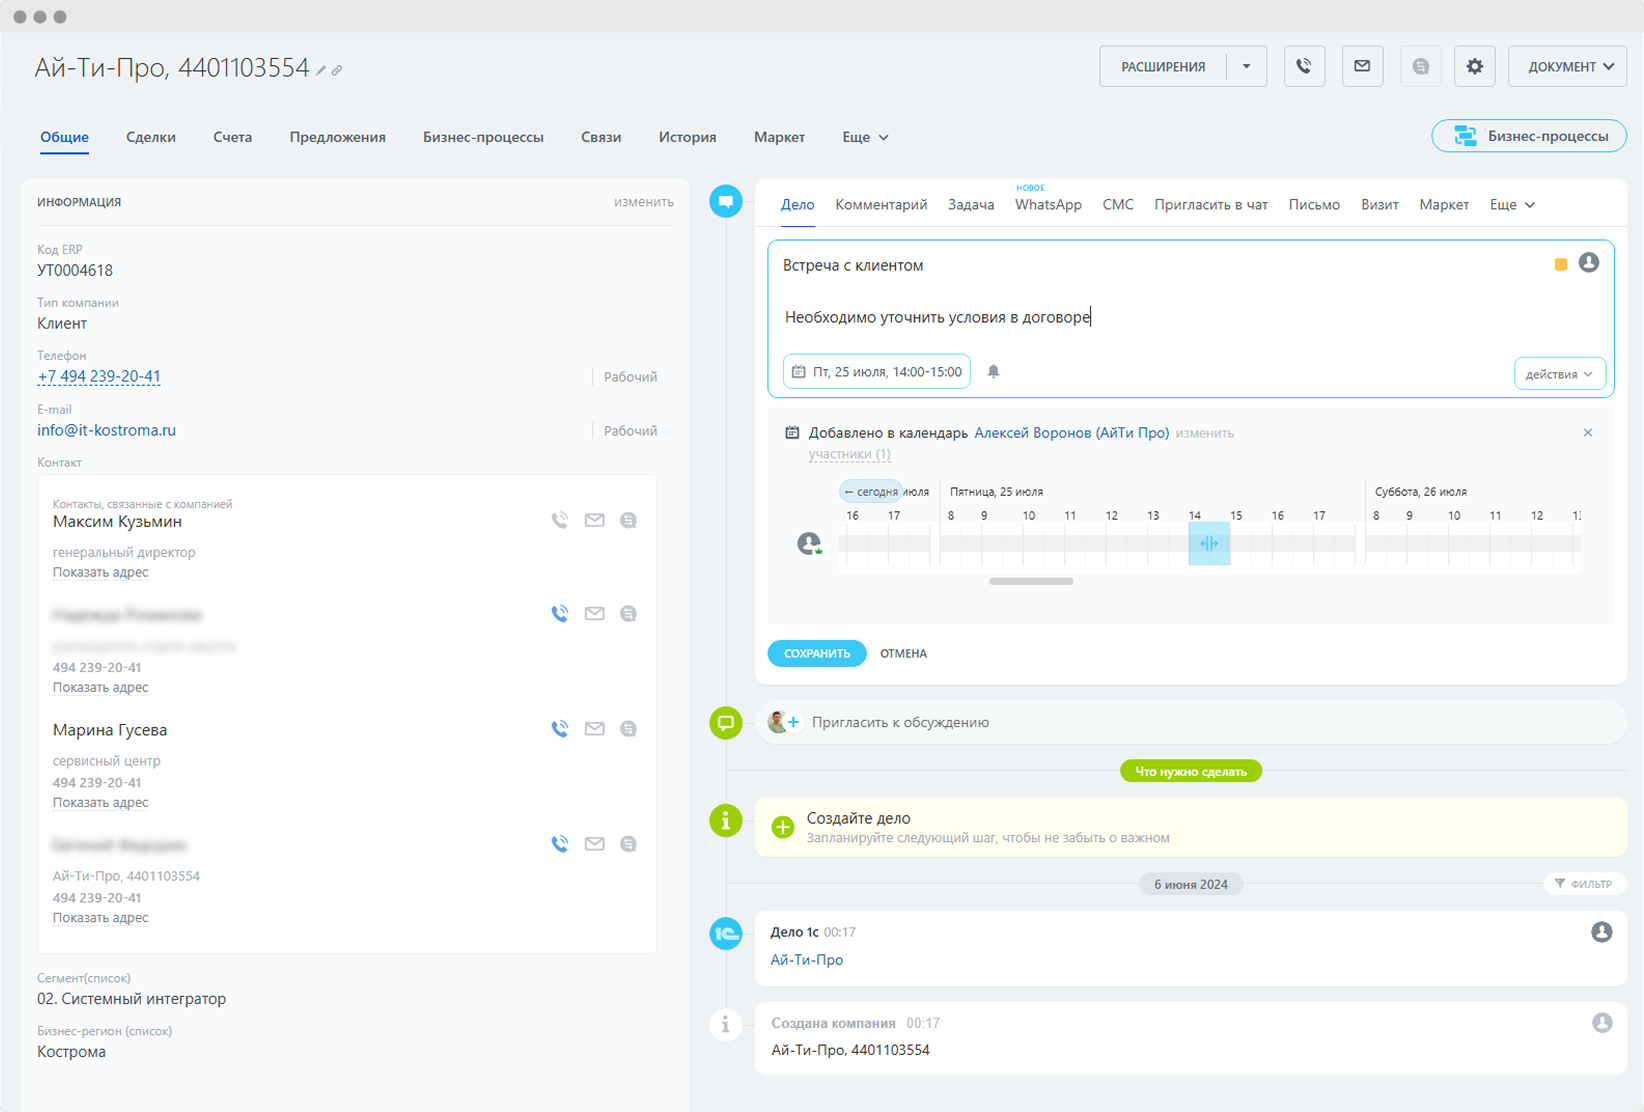Click the meeting date and time field

[x=877, y=372]
